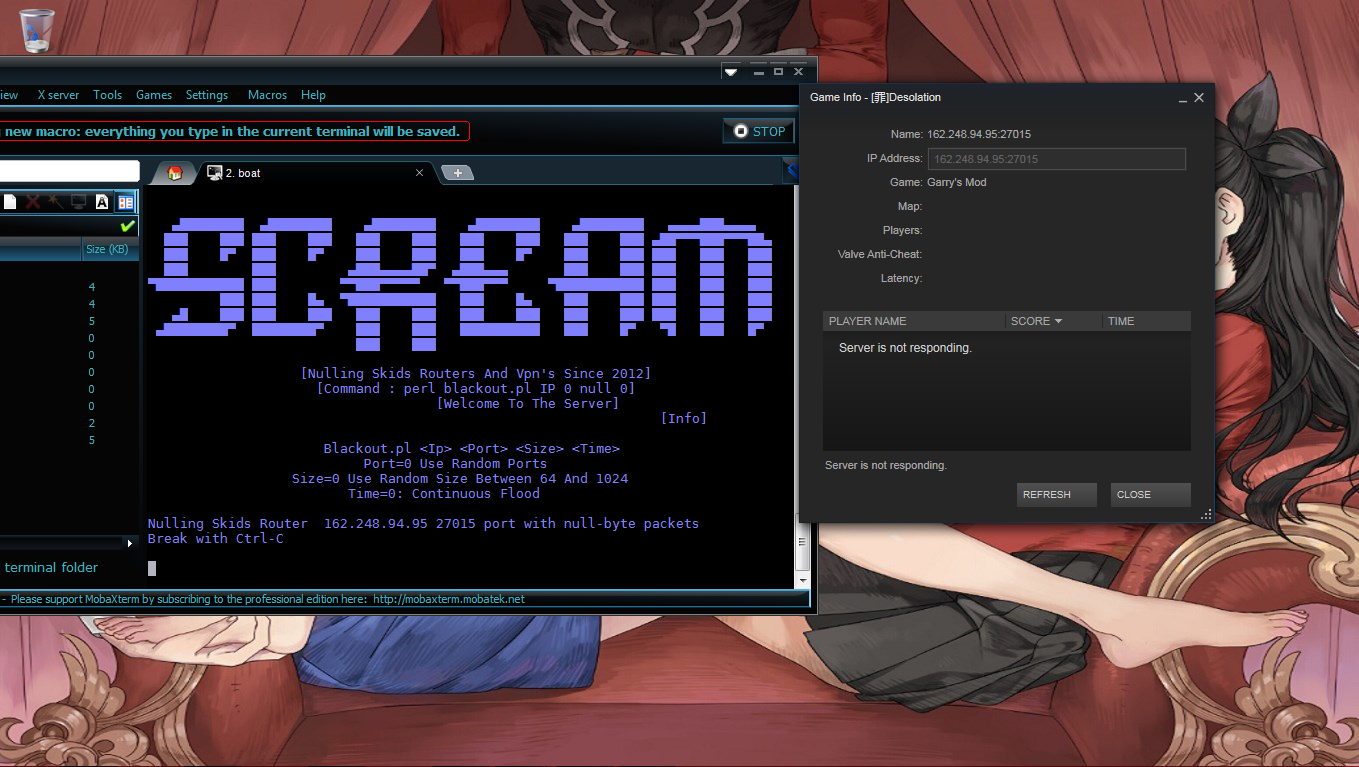1359x767 pixels.
Task: Click the file panel's right scroll arrow
Action: (x=129, y=543)
